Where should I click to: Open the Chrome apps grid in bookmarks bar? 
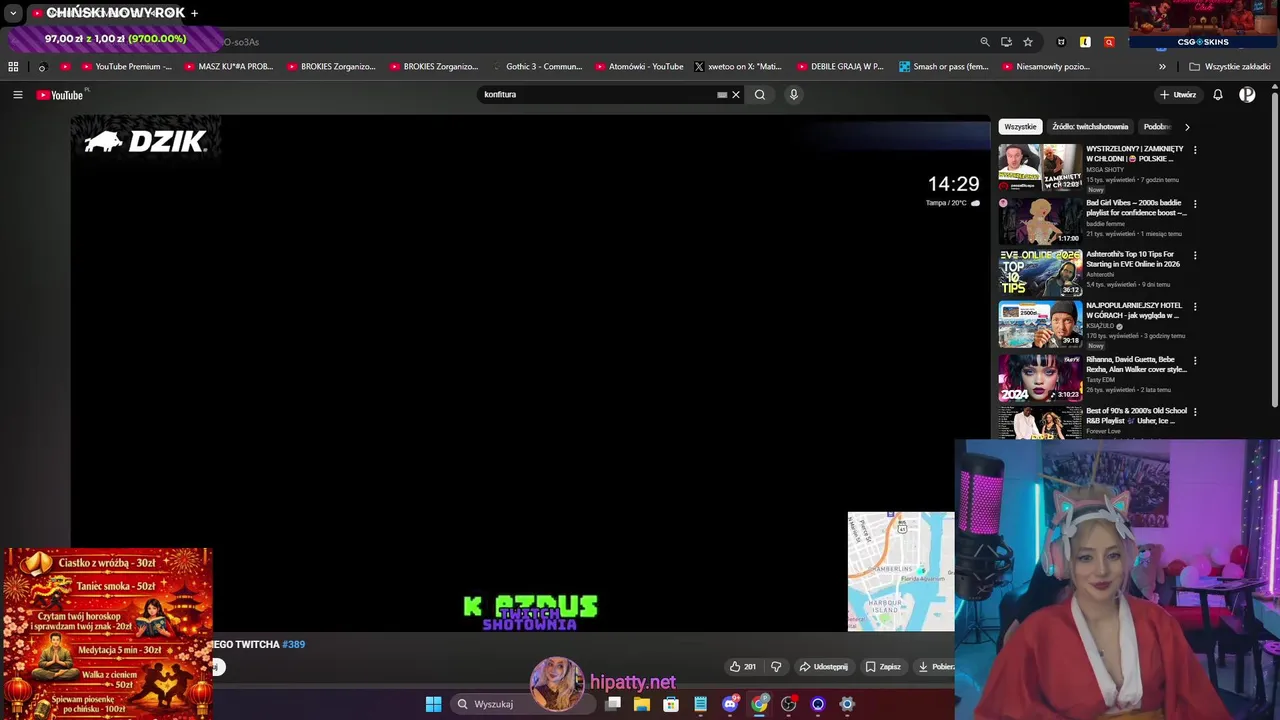[13, 67]
